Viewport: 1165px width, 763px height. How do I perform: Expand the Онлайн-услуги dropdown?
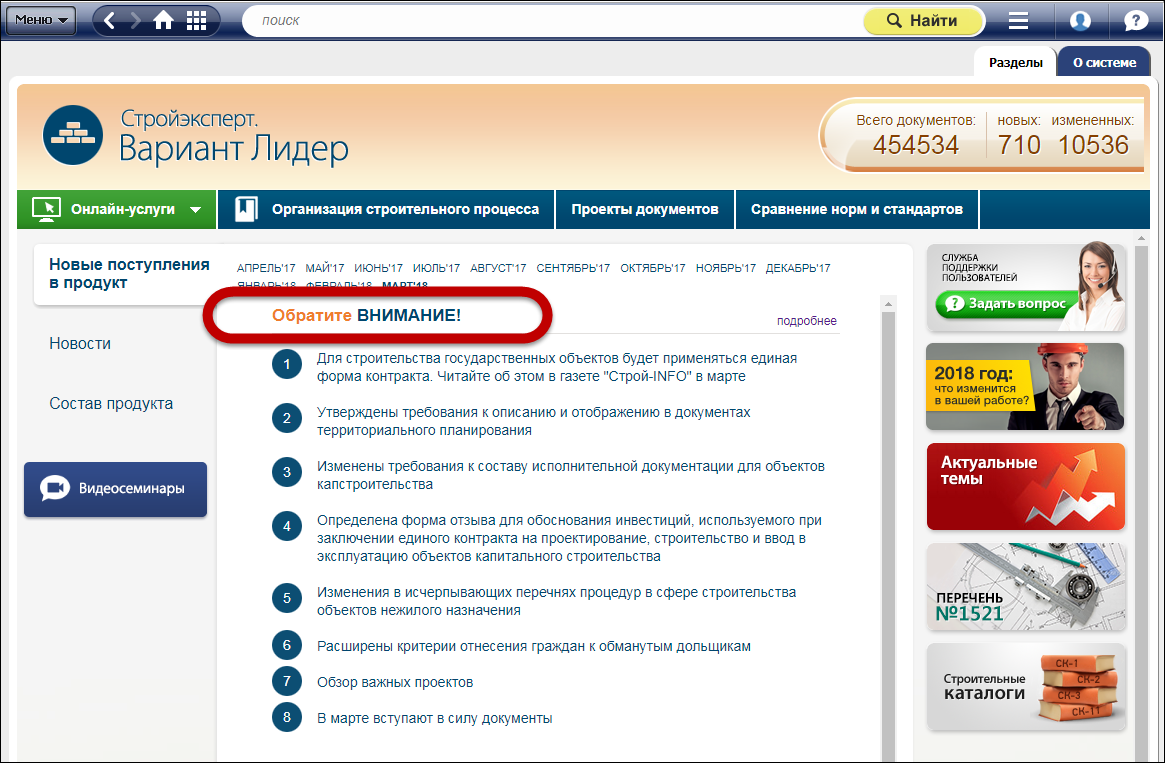117,209
